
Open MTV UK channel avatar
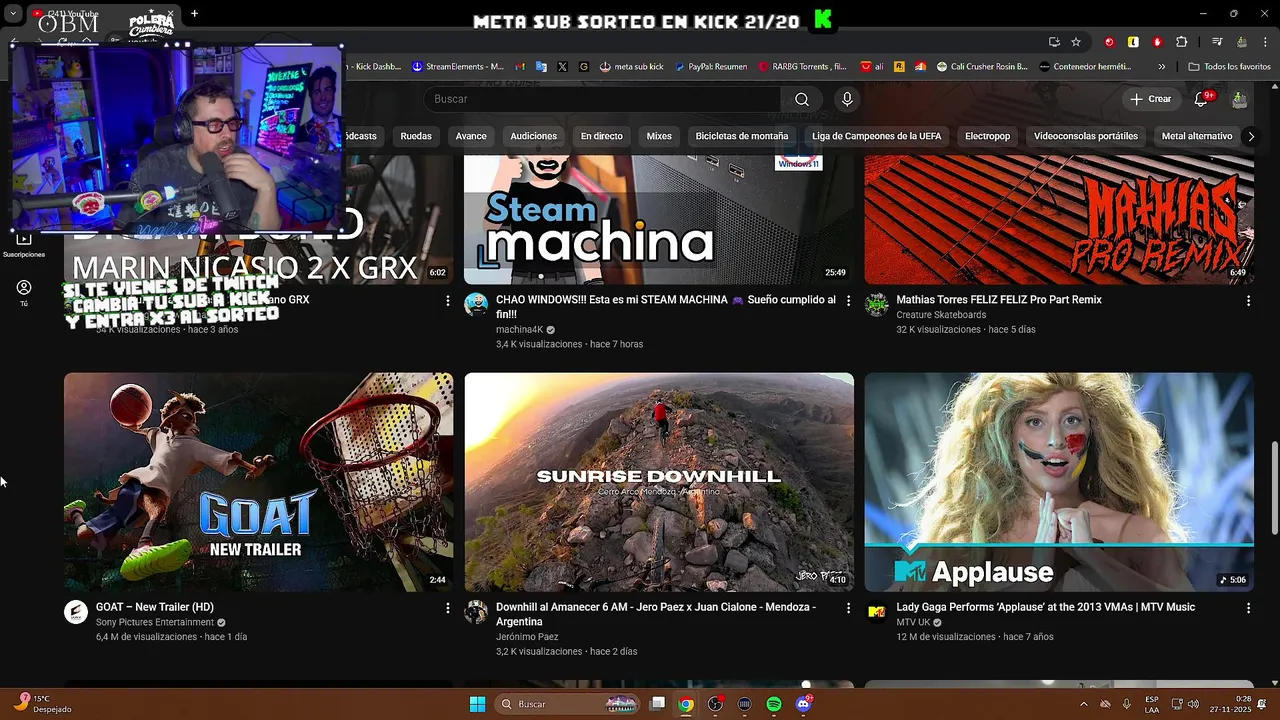click(x=876, y=612)
